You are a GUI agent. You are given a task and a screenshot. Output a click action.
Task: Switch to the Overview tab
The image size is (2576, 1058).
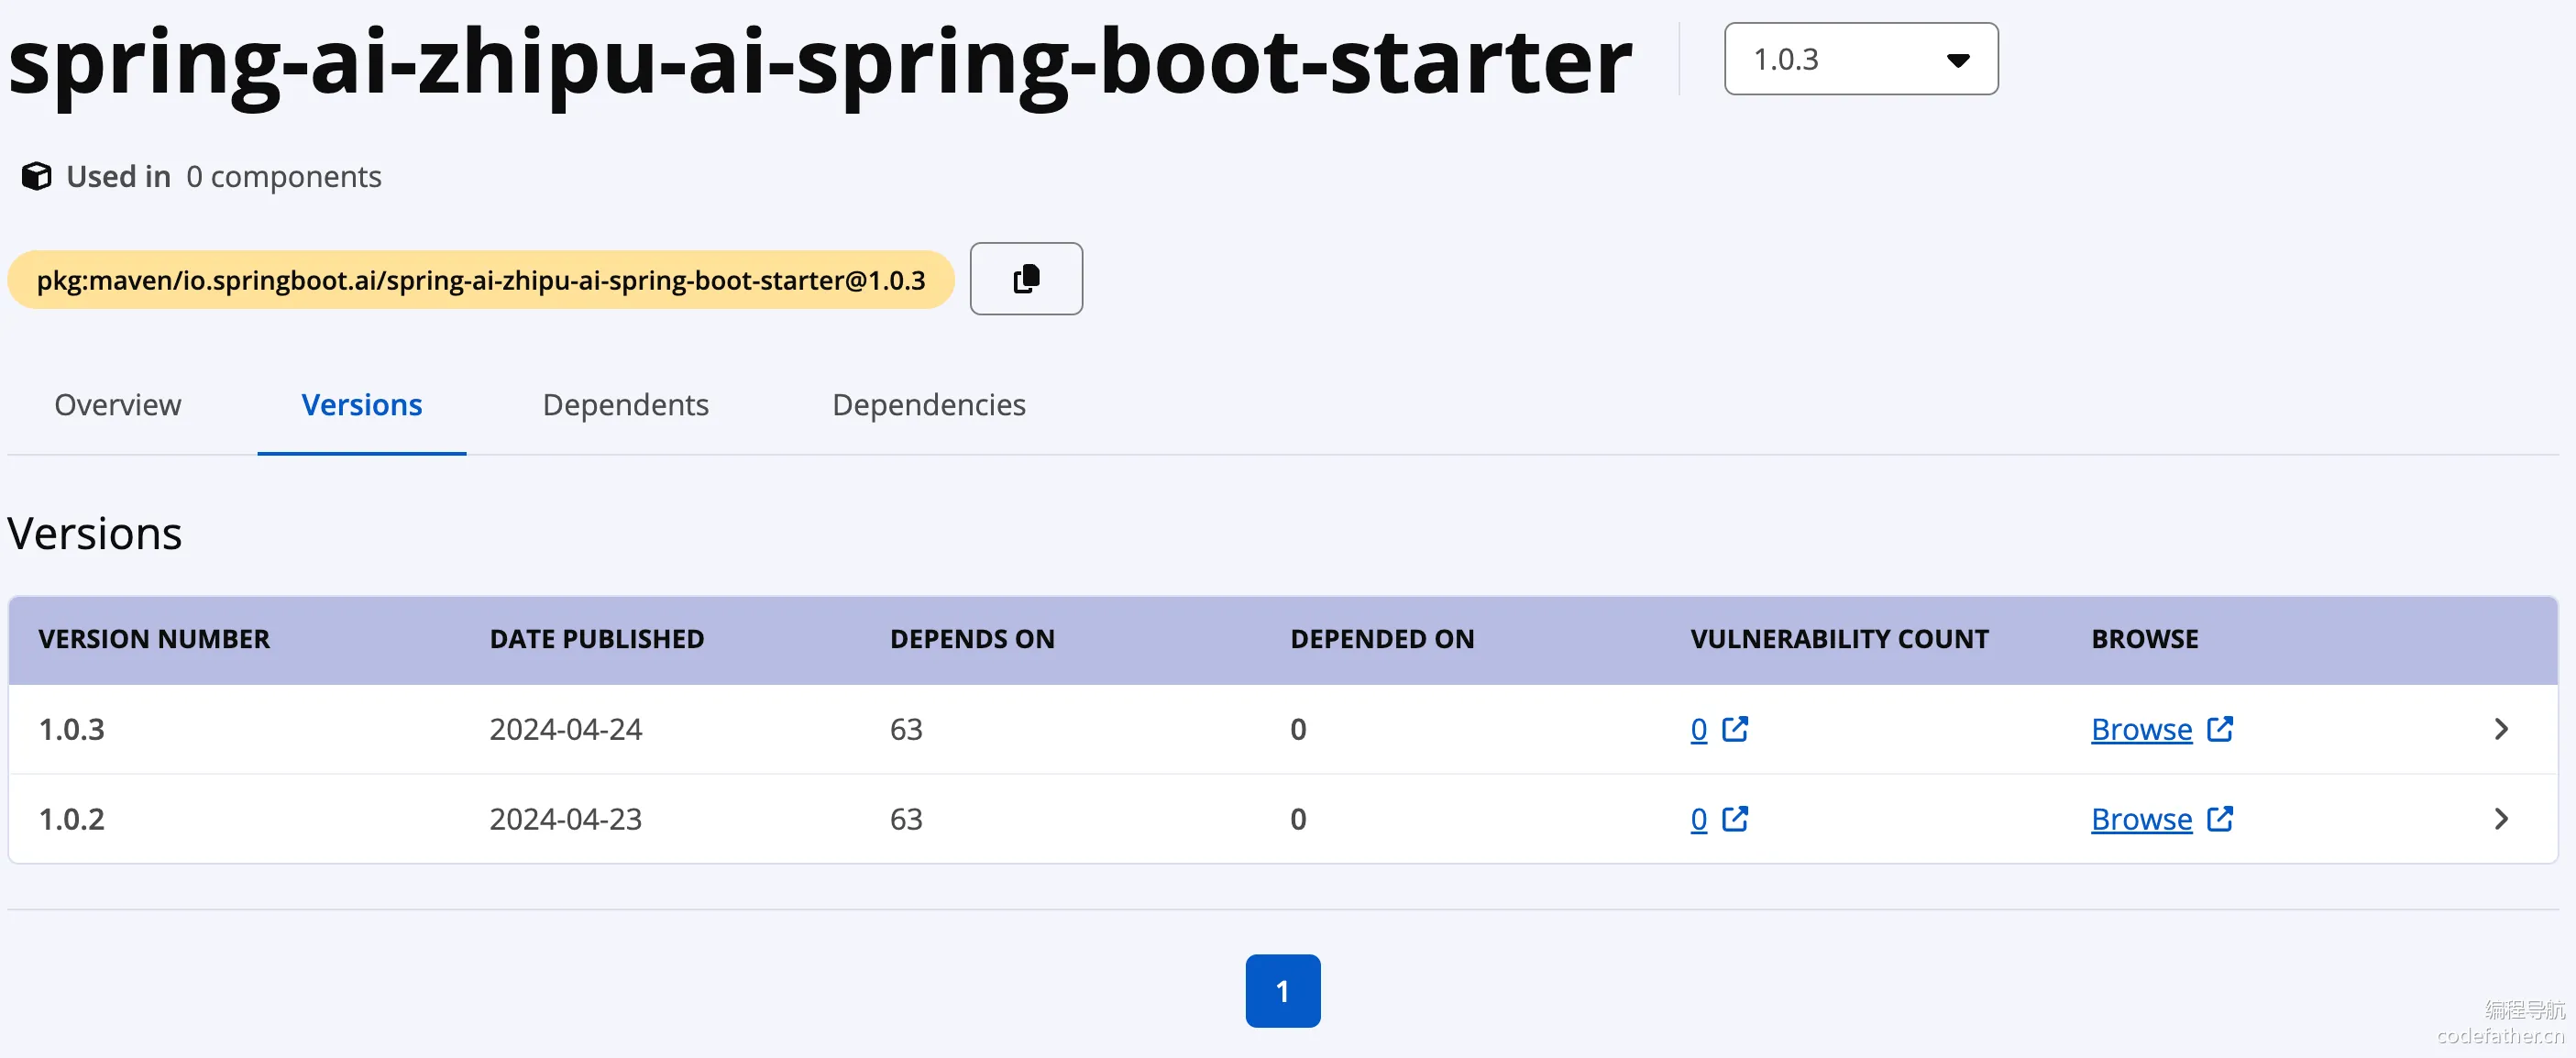[118, 405]
